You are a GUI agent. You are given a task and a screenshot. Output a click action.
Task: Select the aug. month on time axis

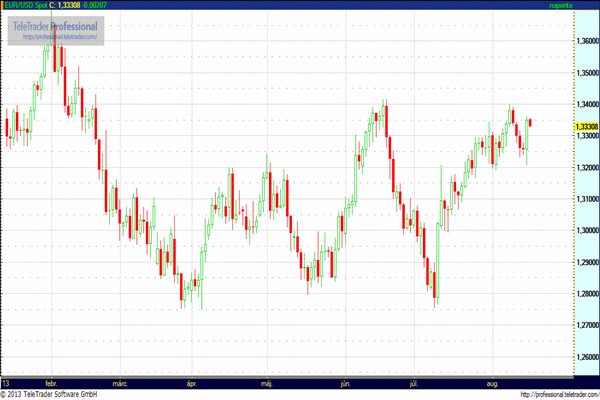pyautogui.click(x=491, y=383)
